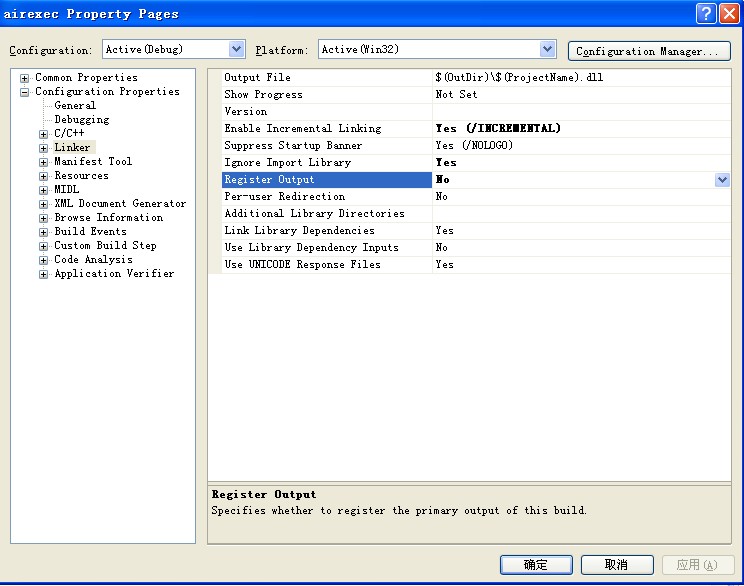Select Per-user Redirection property
Image resolution: width=744 pixels, height=586 pixels.
point(327,197)
